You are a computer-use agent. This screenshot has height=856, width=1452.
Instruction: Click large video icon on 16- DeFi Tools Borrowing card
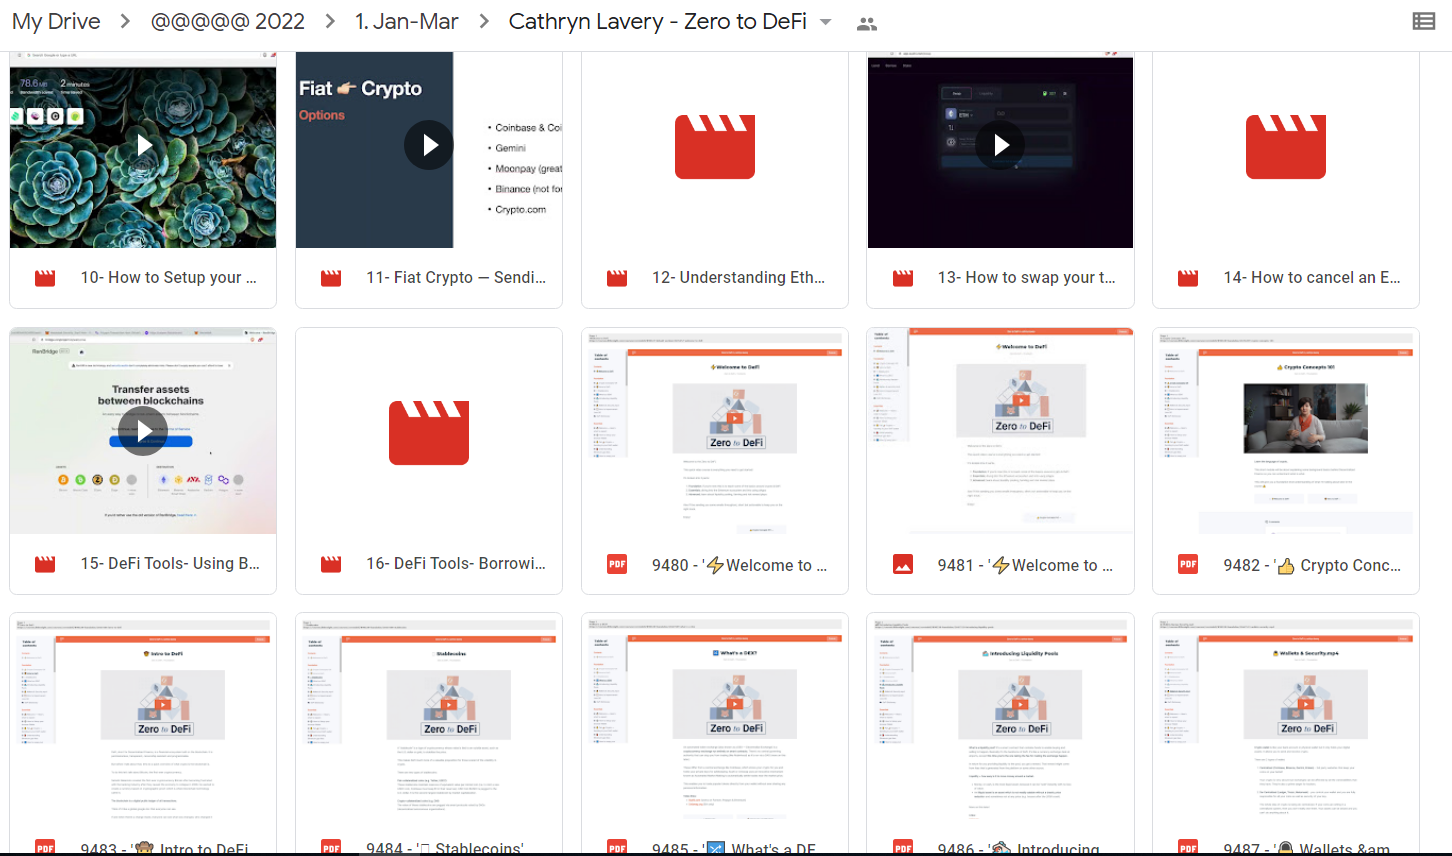[429, 433]
